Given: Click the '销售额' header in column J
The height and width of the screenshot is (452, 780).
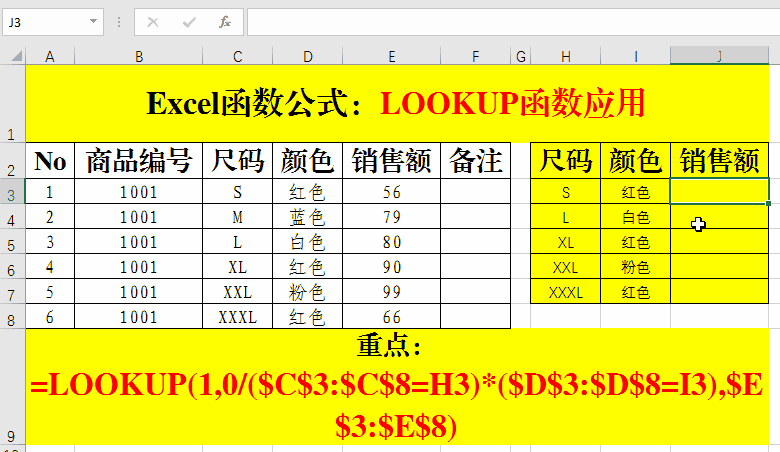Looking at the screenshot, I should point(719,161).
